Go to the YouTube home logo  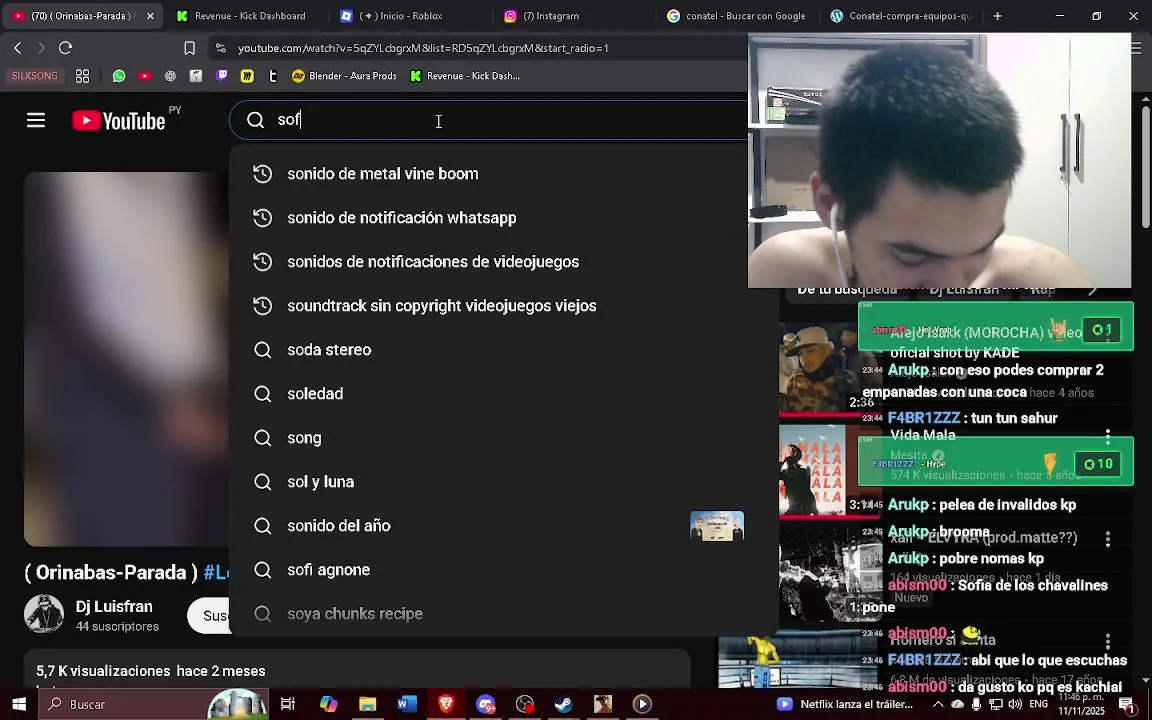119,120
